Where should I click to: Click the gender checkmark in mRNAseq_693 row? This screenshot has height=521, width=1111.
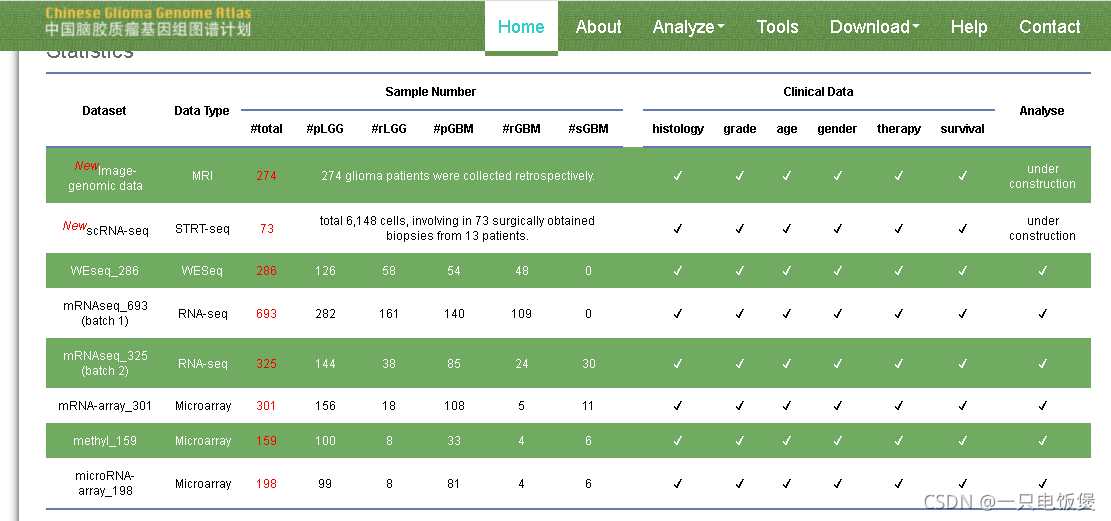[837, 313]
